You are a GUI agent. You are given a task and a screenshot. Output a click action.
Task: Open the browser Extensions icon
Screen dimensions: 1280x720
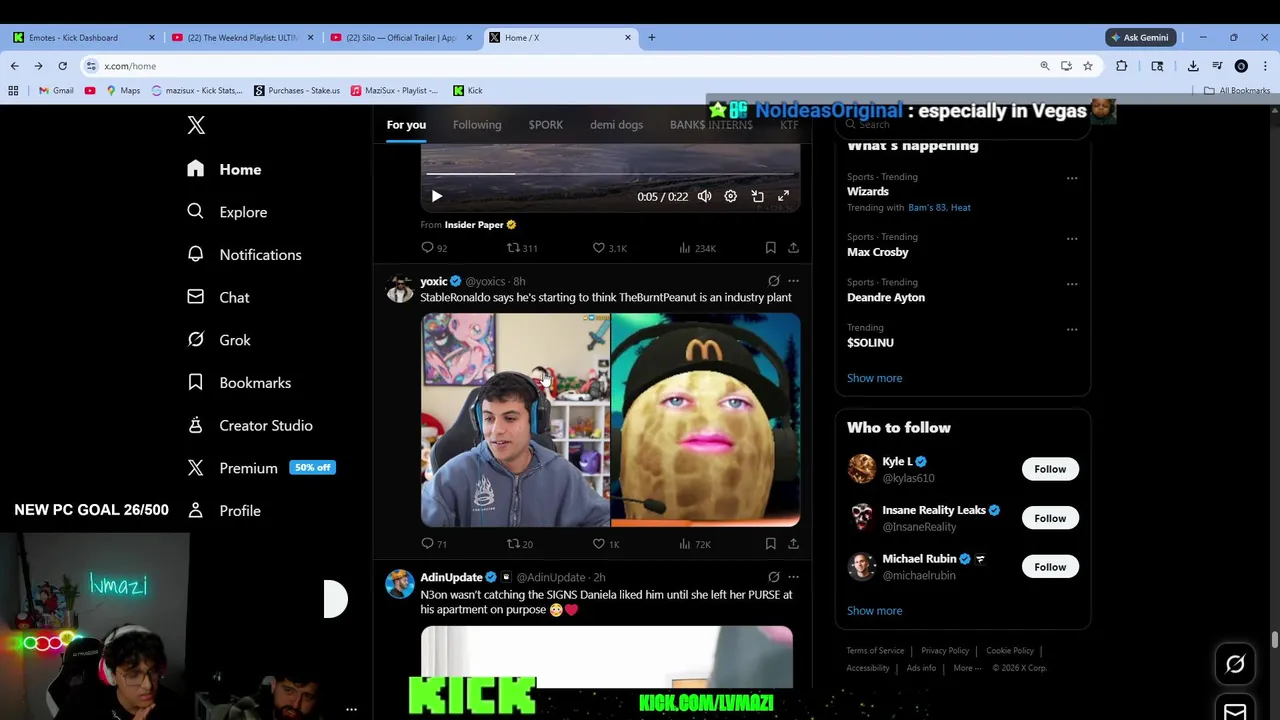coord(1121,66)
